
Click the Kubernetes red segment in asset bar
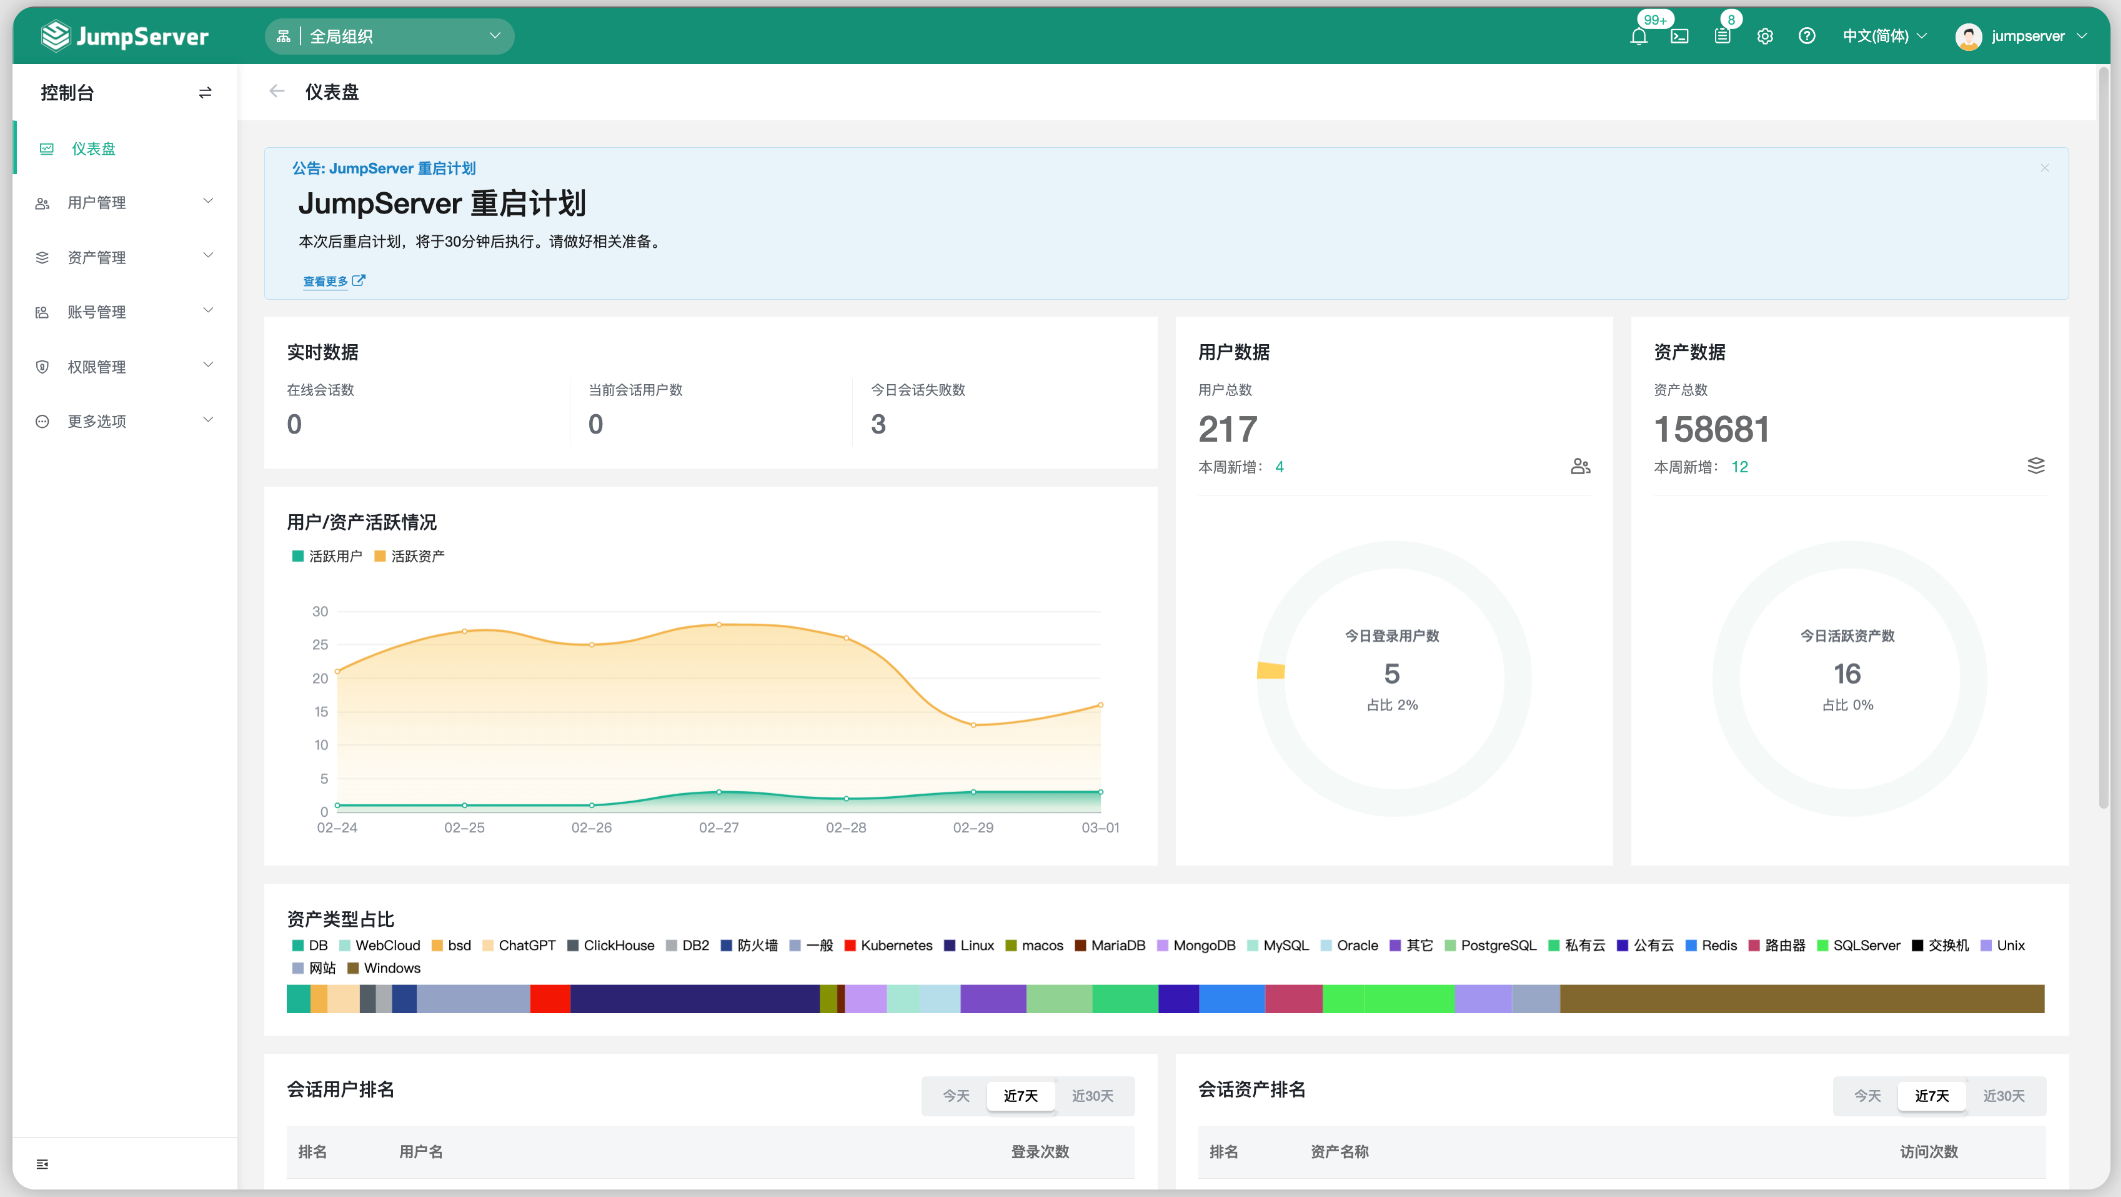(550, 999)
